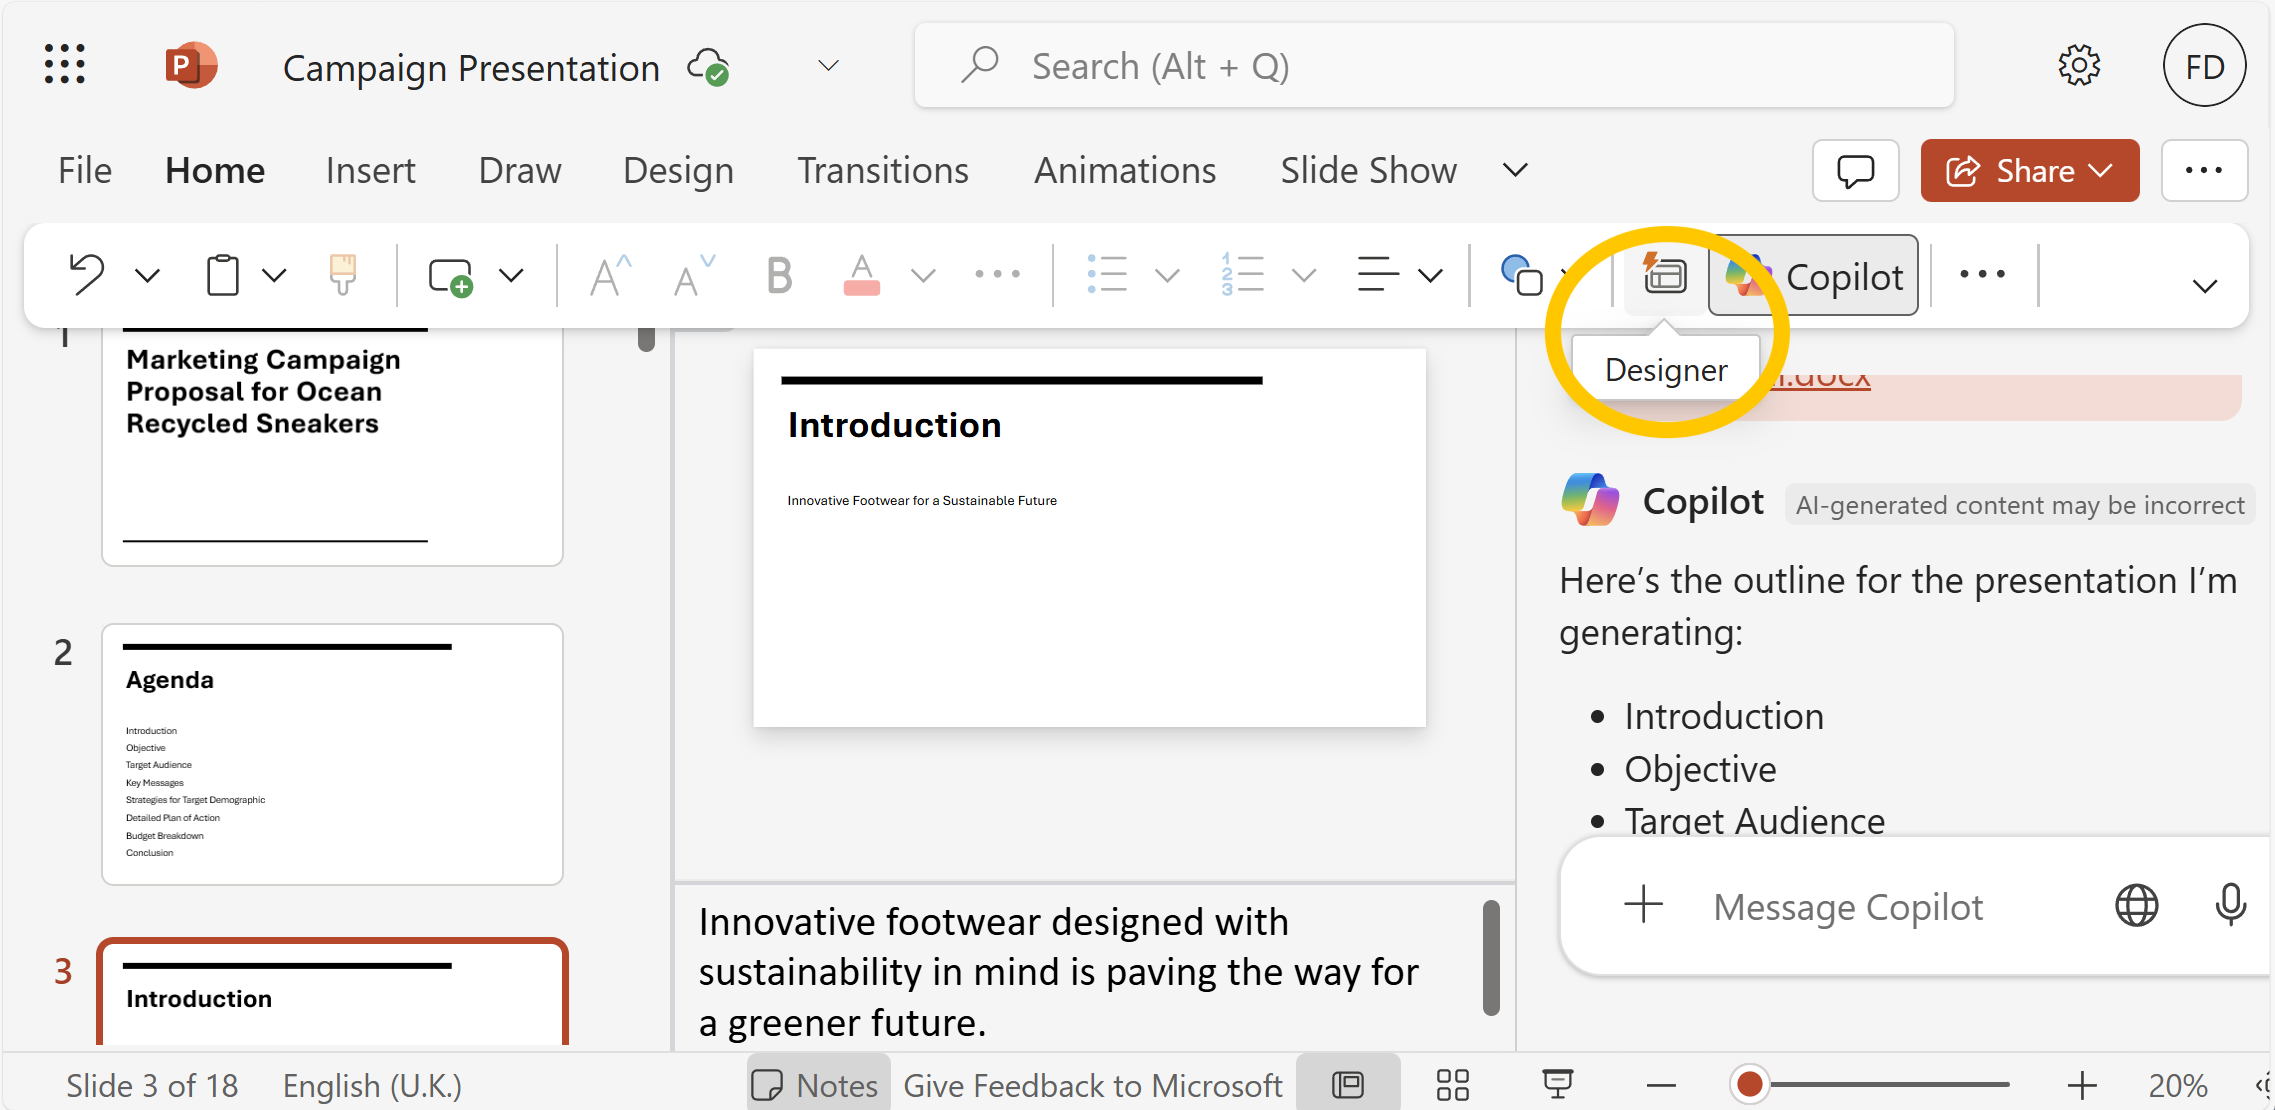The width and height of the screenshot is (2275, 1110).
Task: Select the Home tab
Action: pyautogui.click(x=215, y=171)
